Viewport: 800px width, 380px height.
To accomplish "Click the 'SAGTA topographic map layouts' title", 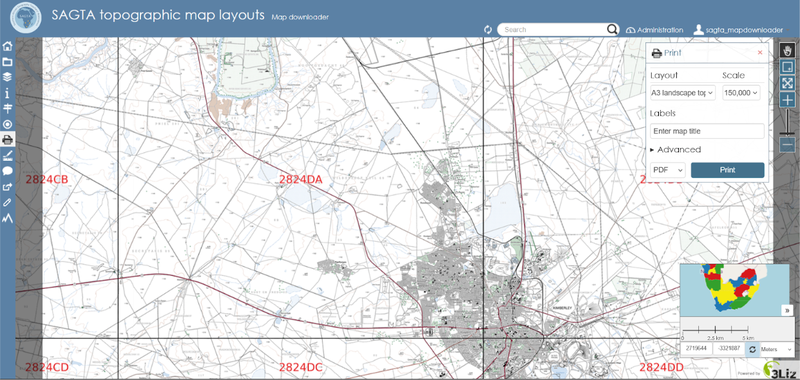I will pyautogui.click(x=158, y=15).
